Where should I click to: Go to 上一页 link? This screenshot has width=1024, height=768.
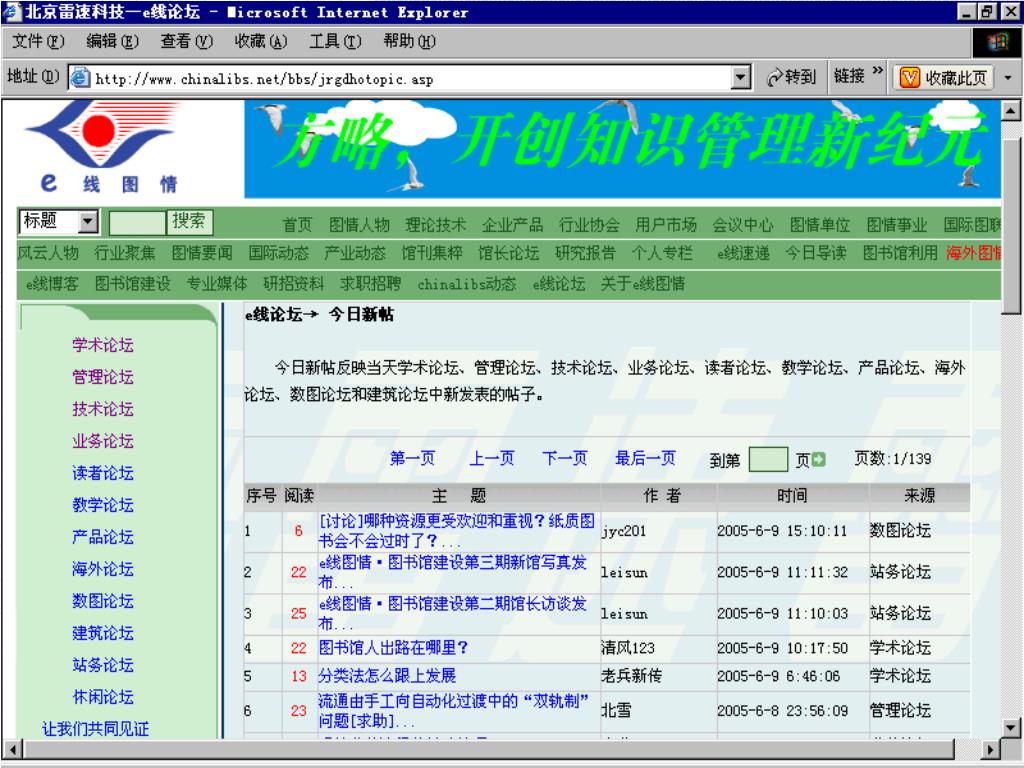pos(492,458)
